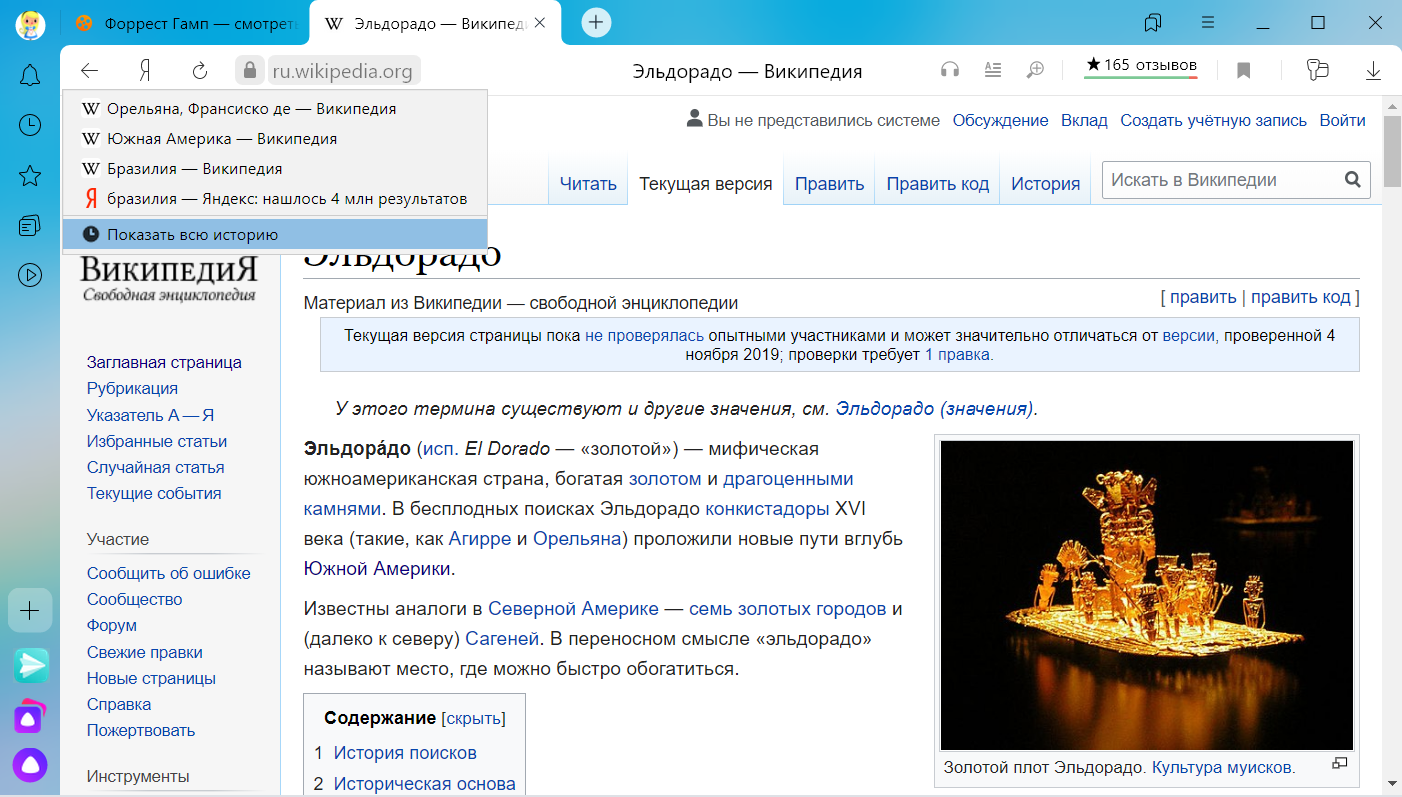This screenshot has height=797, width=1402.
Task: Bookmark this page with ribbon icon
Action: tap(1243, 71)
